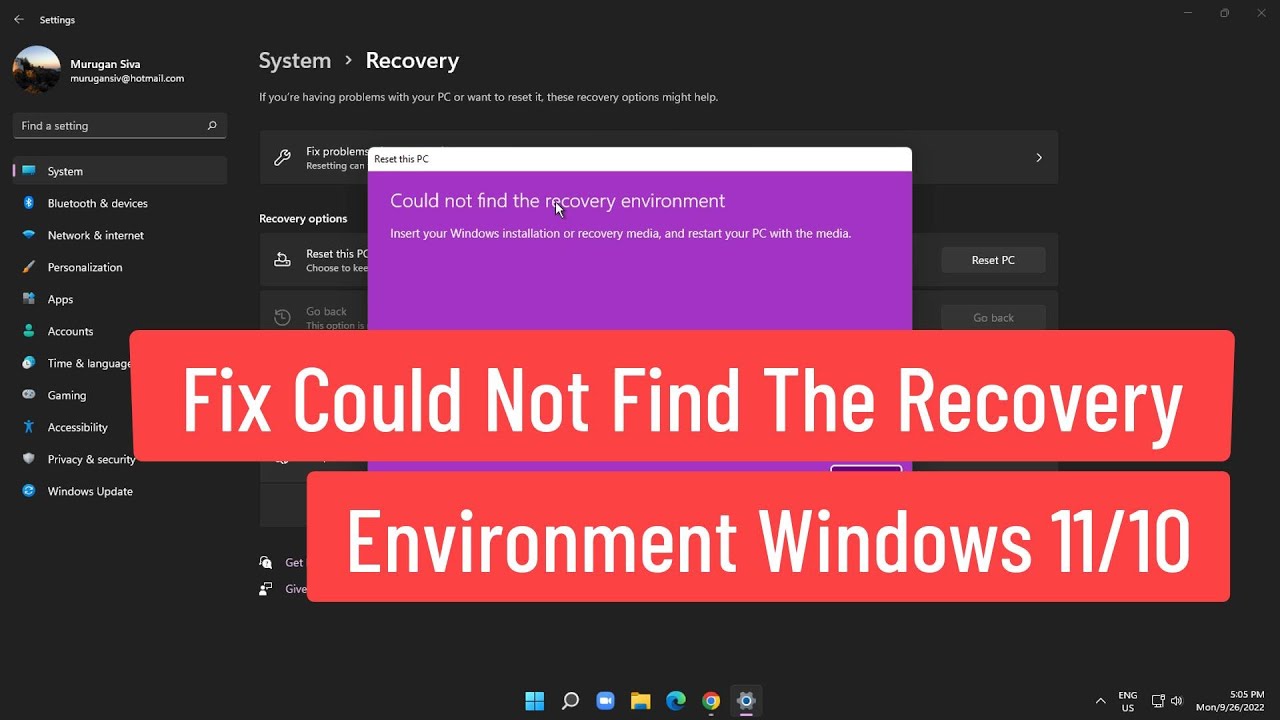Viewport: 1280px width, 720px height.
Task: Click the Apps grid icon in the sidebar
Action: [28, 299]
